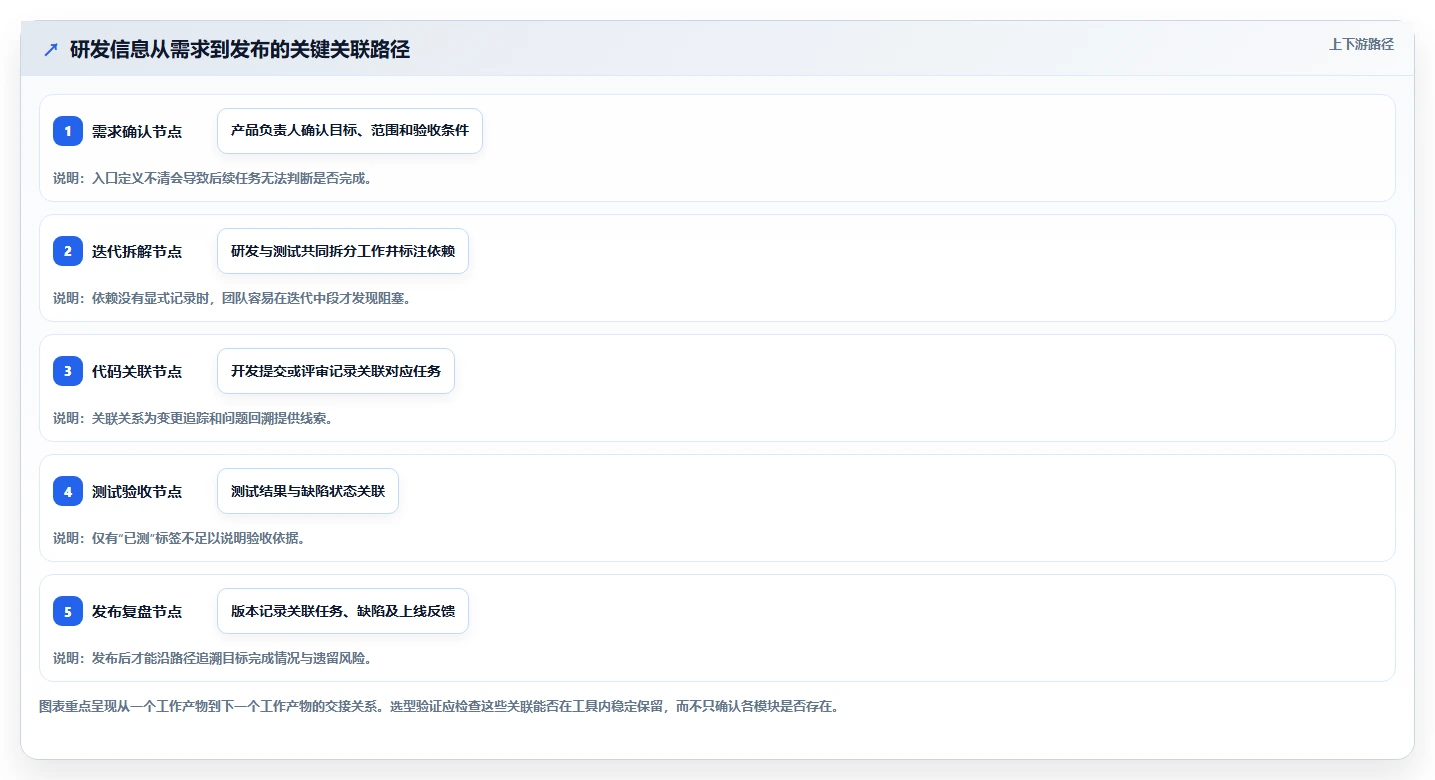Click step number 3 badge
The width and height of the screenshot is (1435, 780).
68,371
